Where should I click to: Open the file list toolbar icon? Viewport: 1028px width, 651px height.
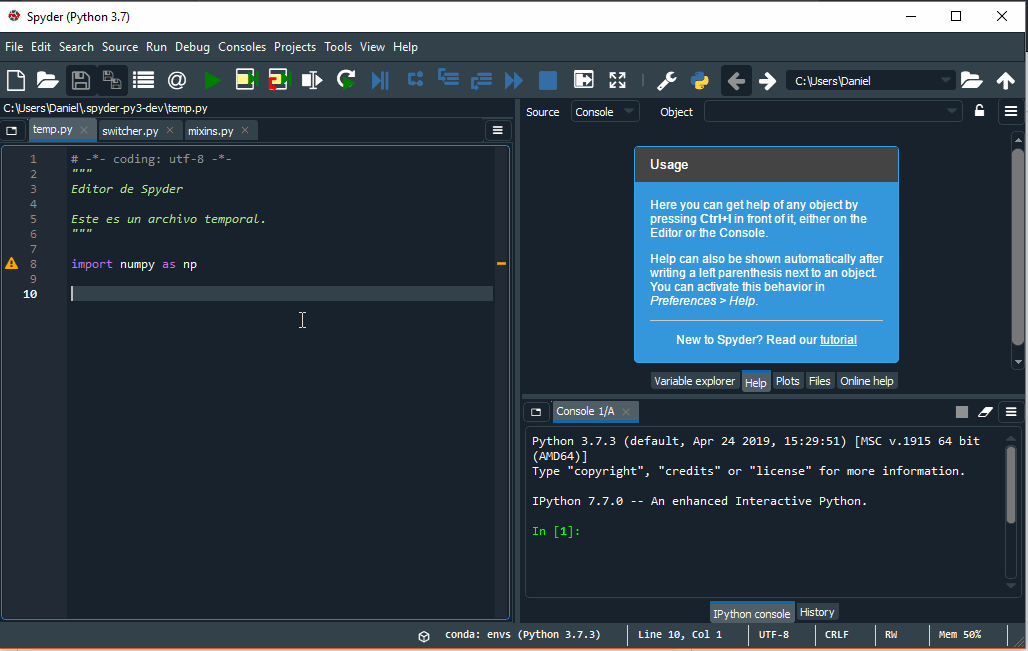click(144, 81)
